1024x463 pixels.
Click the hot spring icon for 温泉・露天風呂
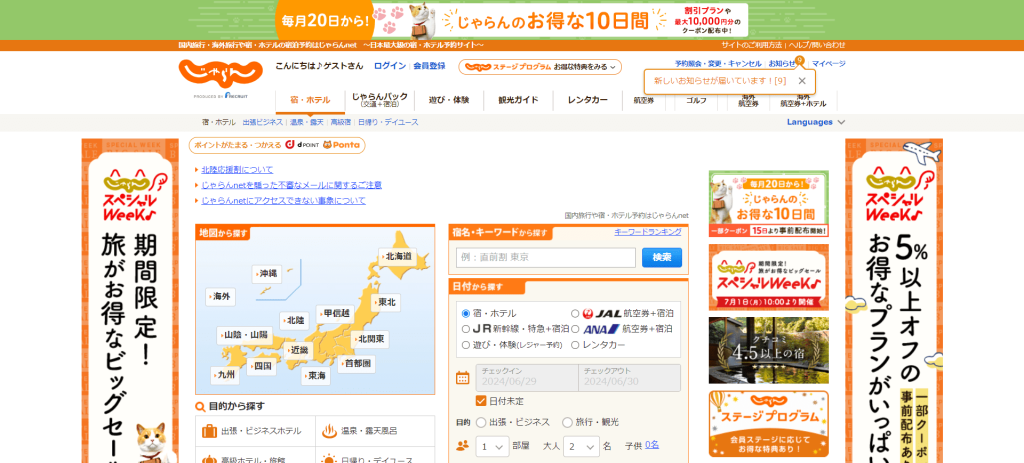pyautogui.click(x=329, y=431)
